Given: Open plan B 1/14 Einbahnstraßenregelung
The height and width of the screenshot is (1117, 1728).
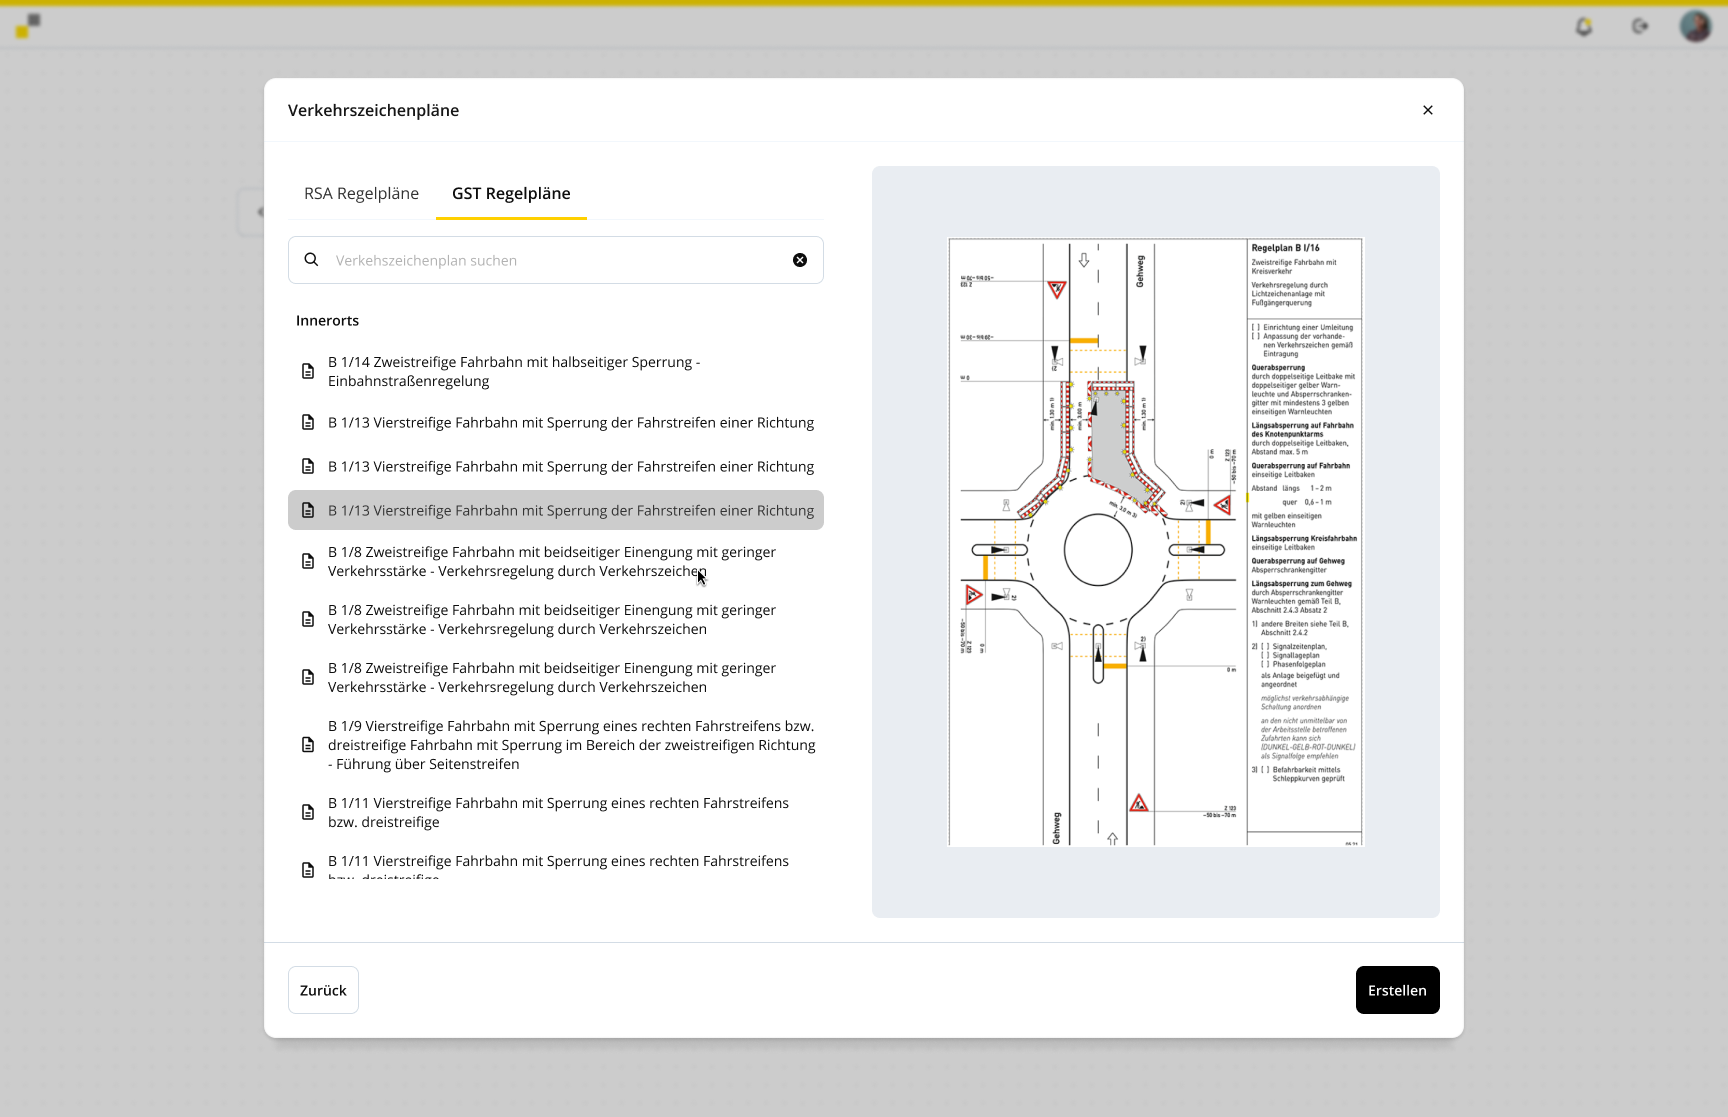Looking at the screenshot, I should click(556, 371).
